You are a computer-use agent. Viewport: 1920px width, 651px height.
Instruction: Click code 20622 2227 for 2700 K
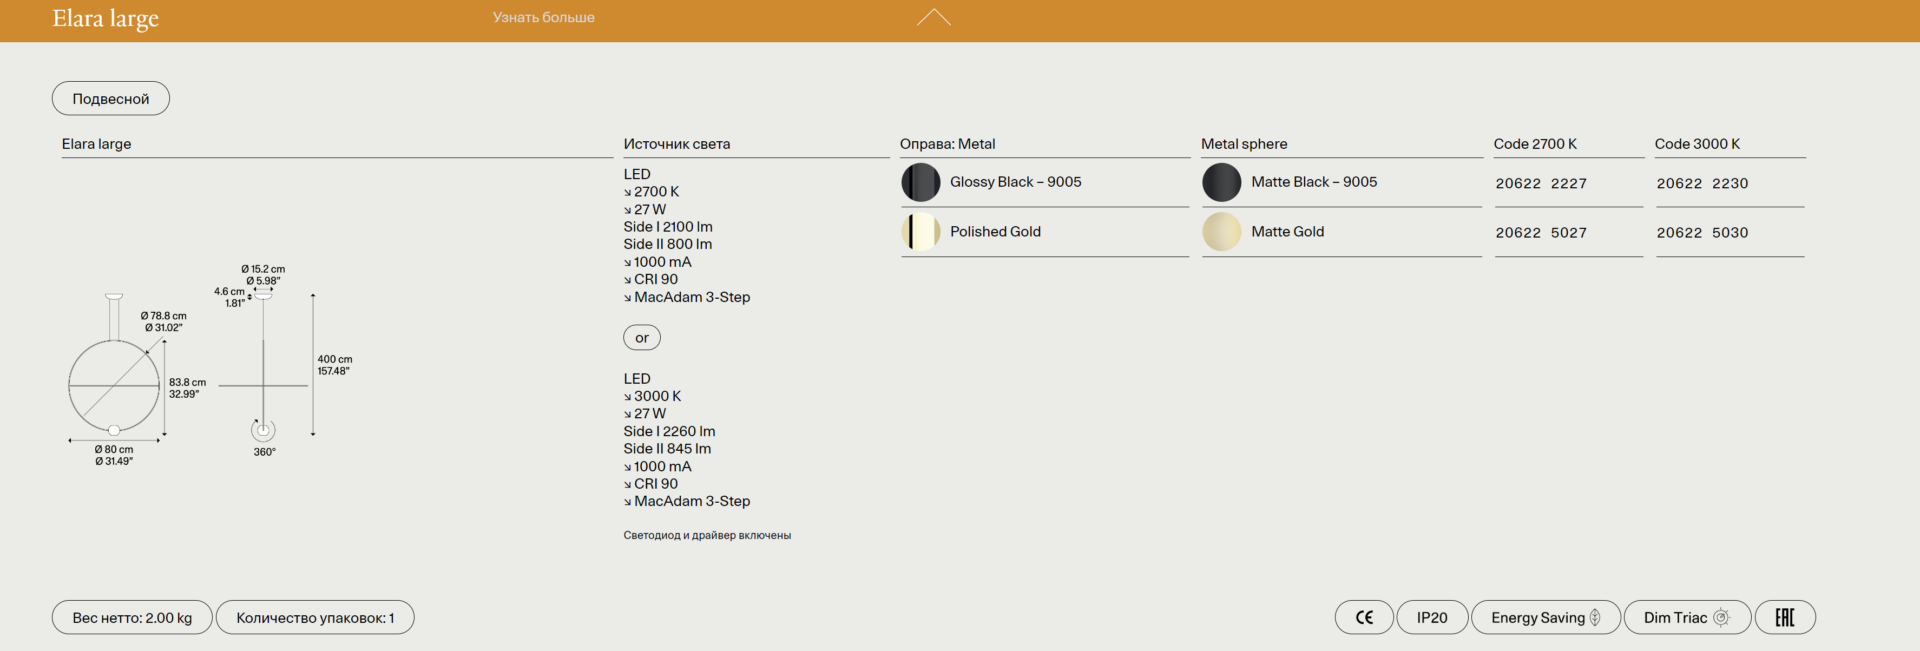(1541, 184)
